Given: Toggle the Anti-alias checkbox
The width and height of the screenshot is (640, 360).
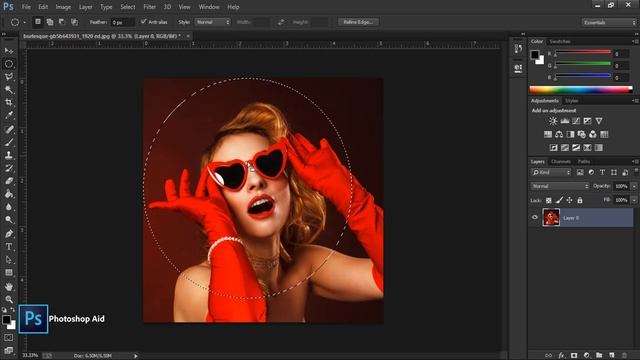Looking at the screenshot, I should pos(144,22).
